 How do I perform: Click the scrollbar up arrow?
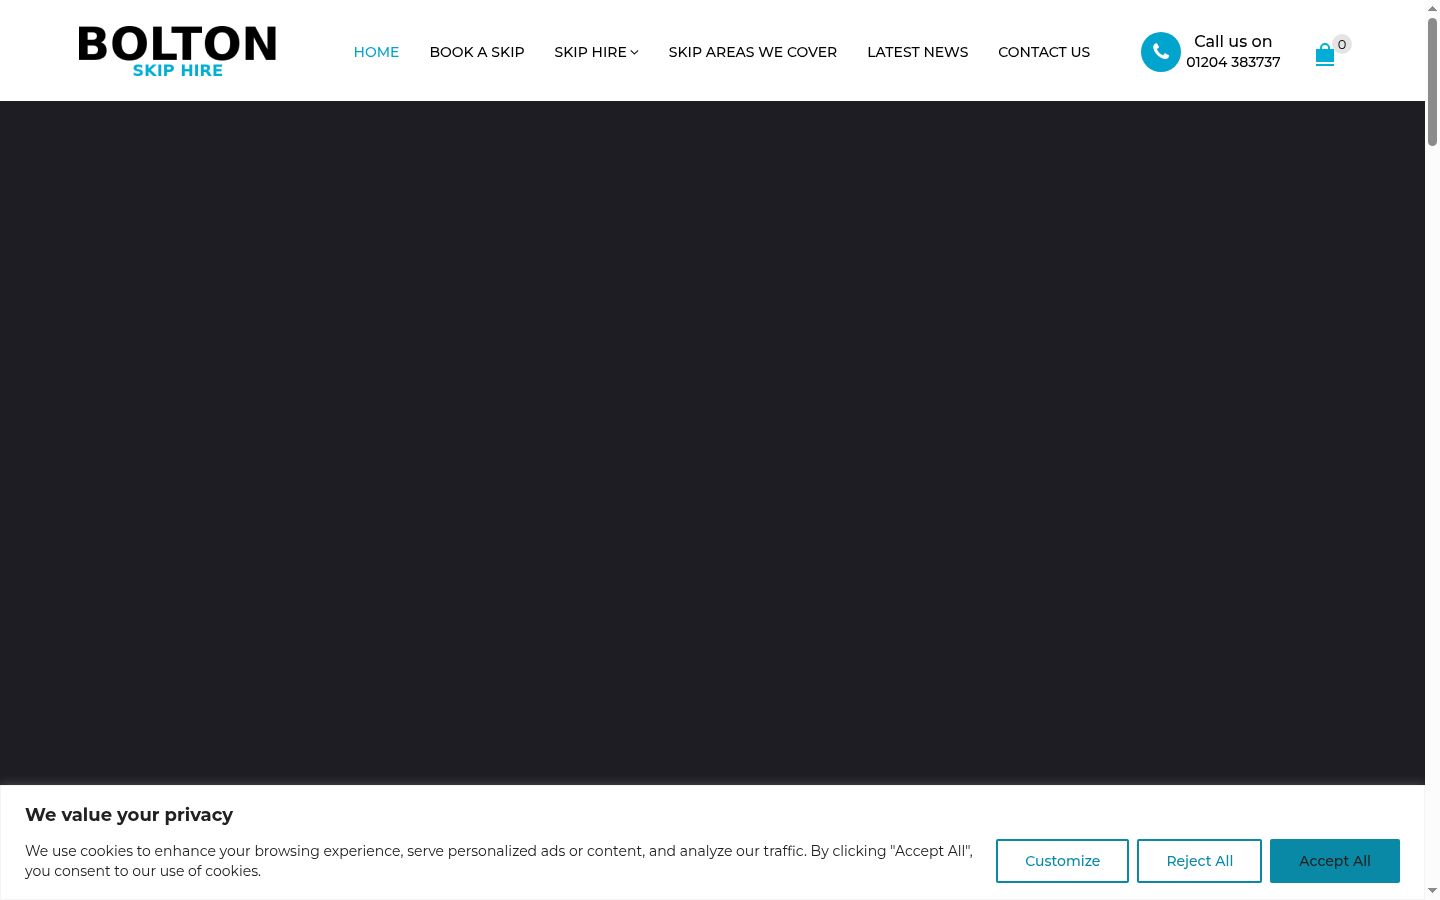[1432, 8]
